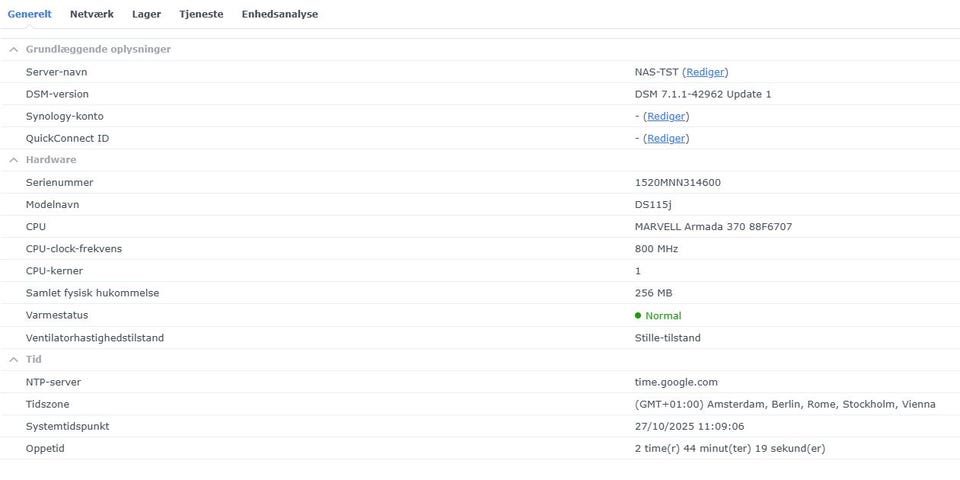Click the DSM version value text

[703, 94]
